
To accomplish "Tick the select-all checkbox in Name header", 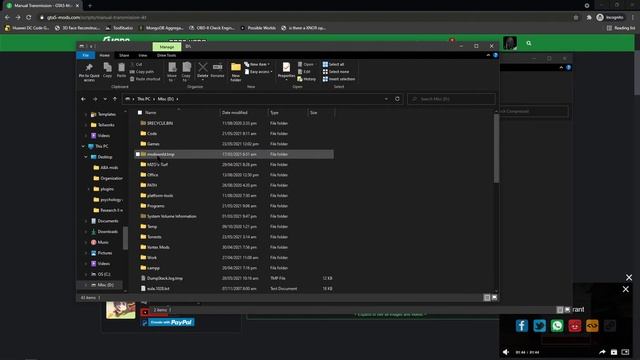I will [140, 113].
